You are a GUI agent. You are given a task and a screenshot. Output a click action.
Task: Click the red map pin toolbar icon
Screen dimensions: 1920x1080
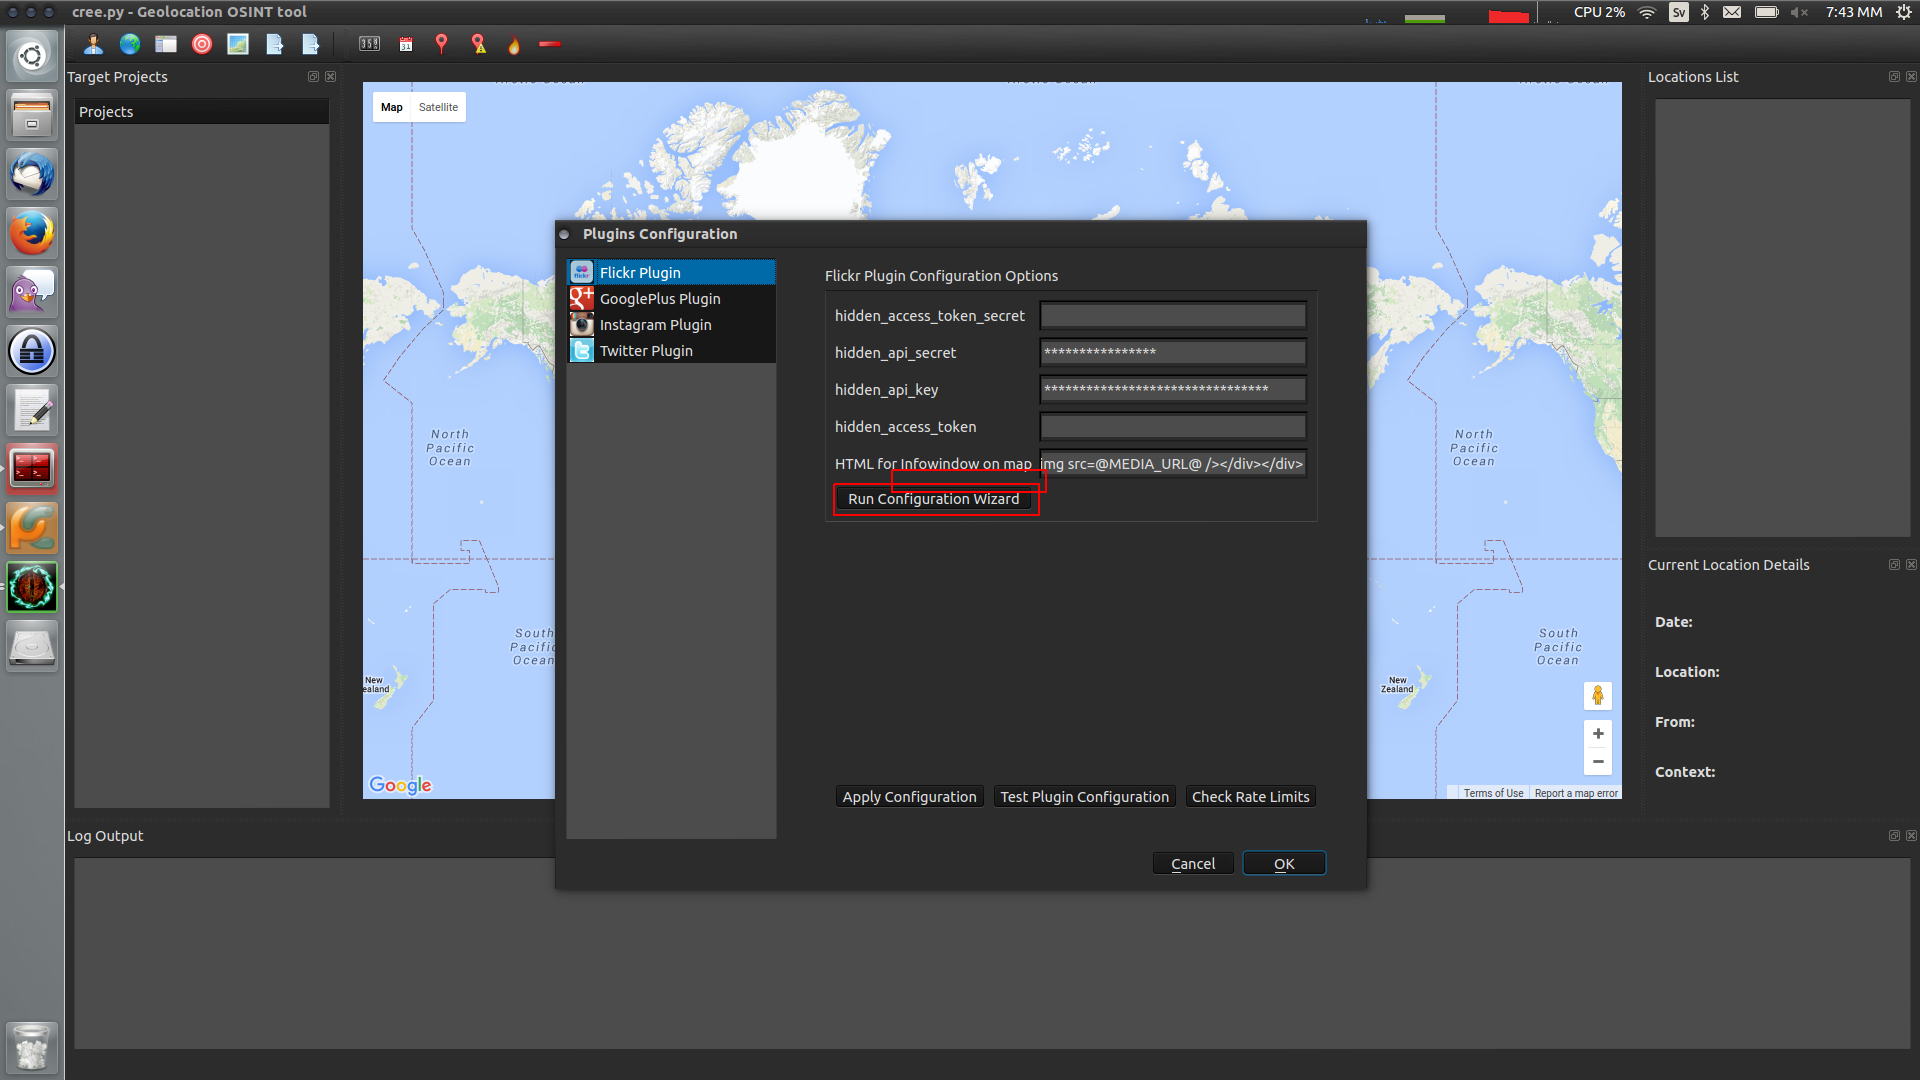[x=441, y=44]
